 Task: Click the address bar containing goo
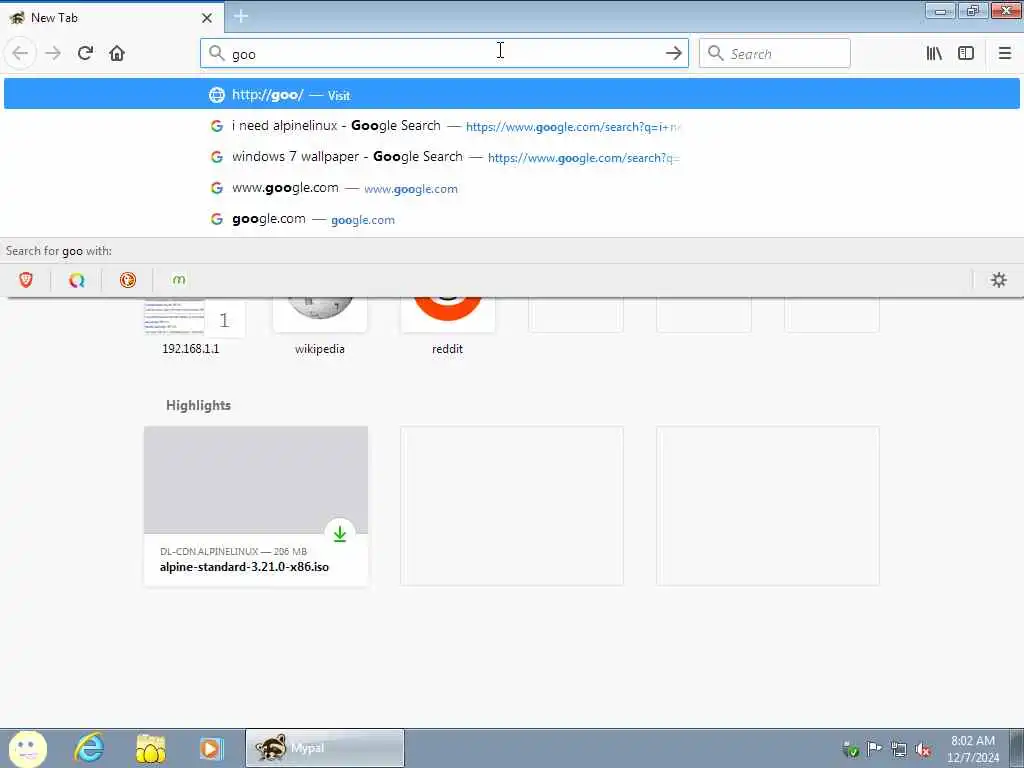(x=444, y=54)
